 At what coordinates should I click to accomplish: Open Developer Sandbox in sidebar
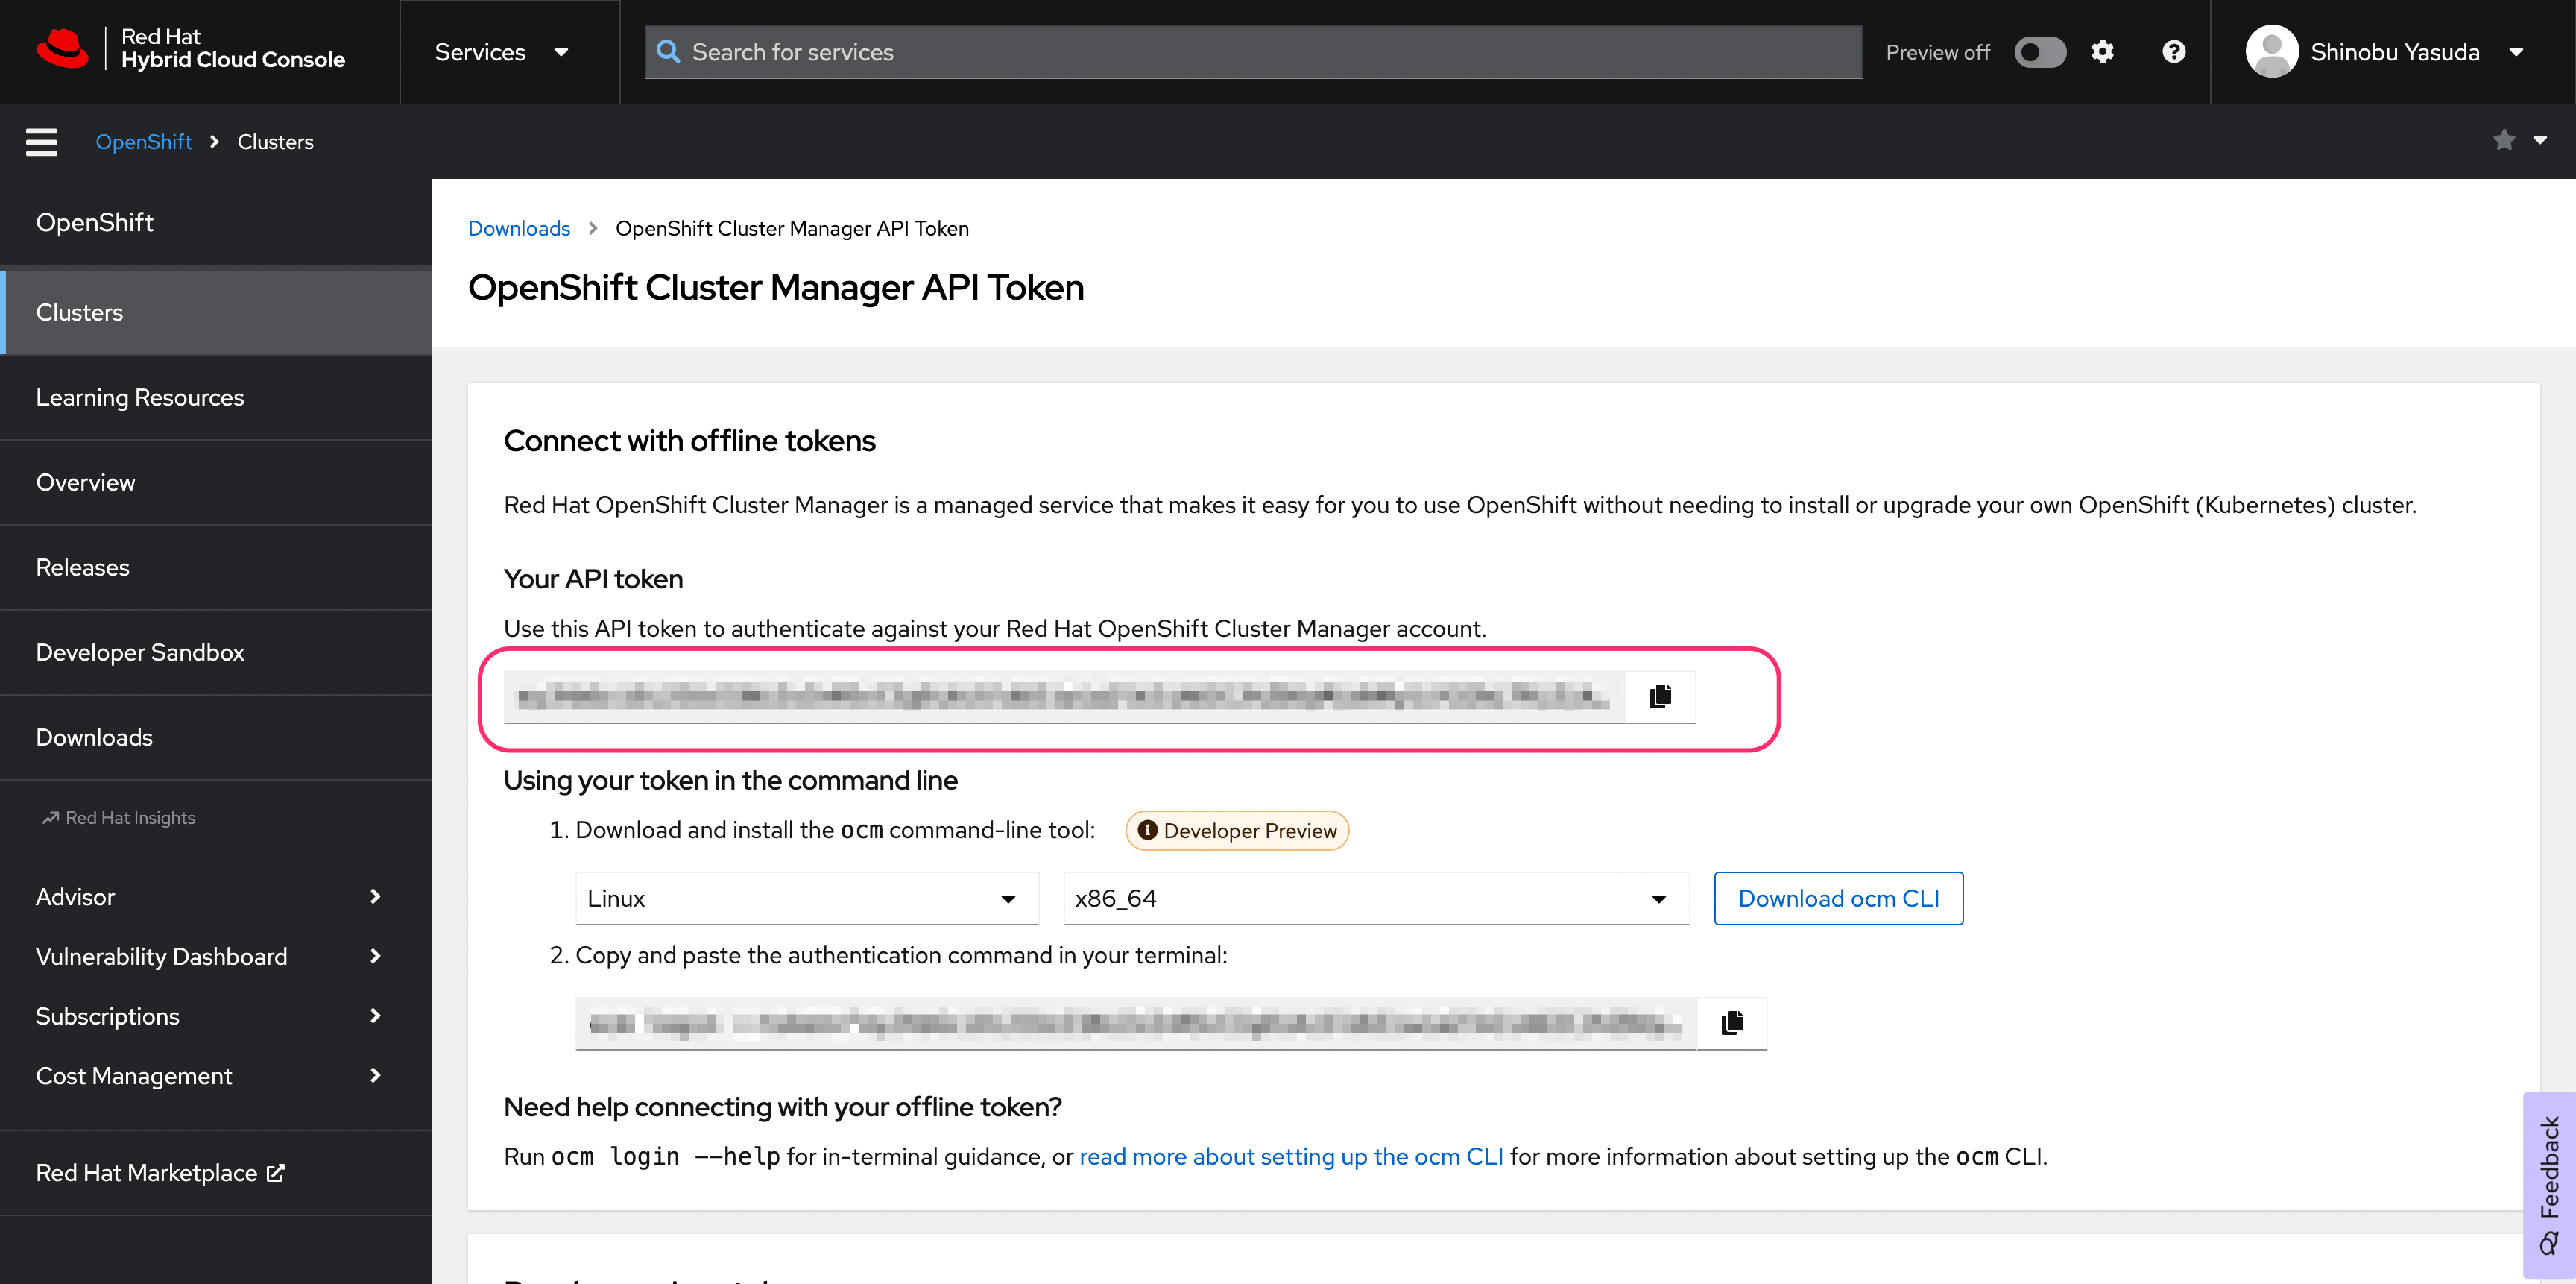click(140, 652)
